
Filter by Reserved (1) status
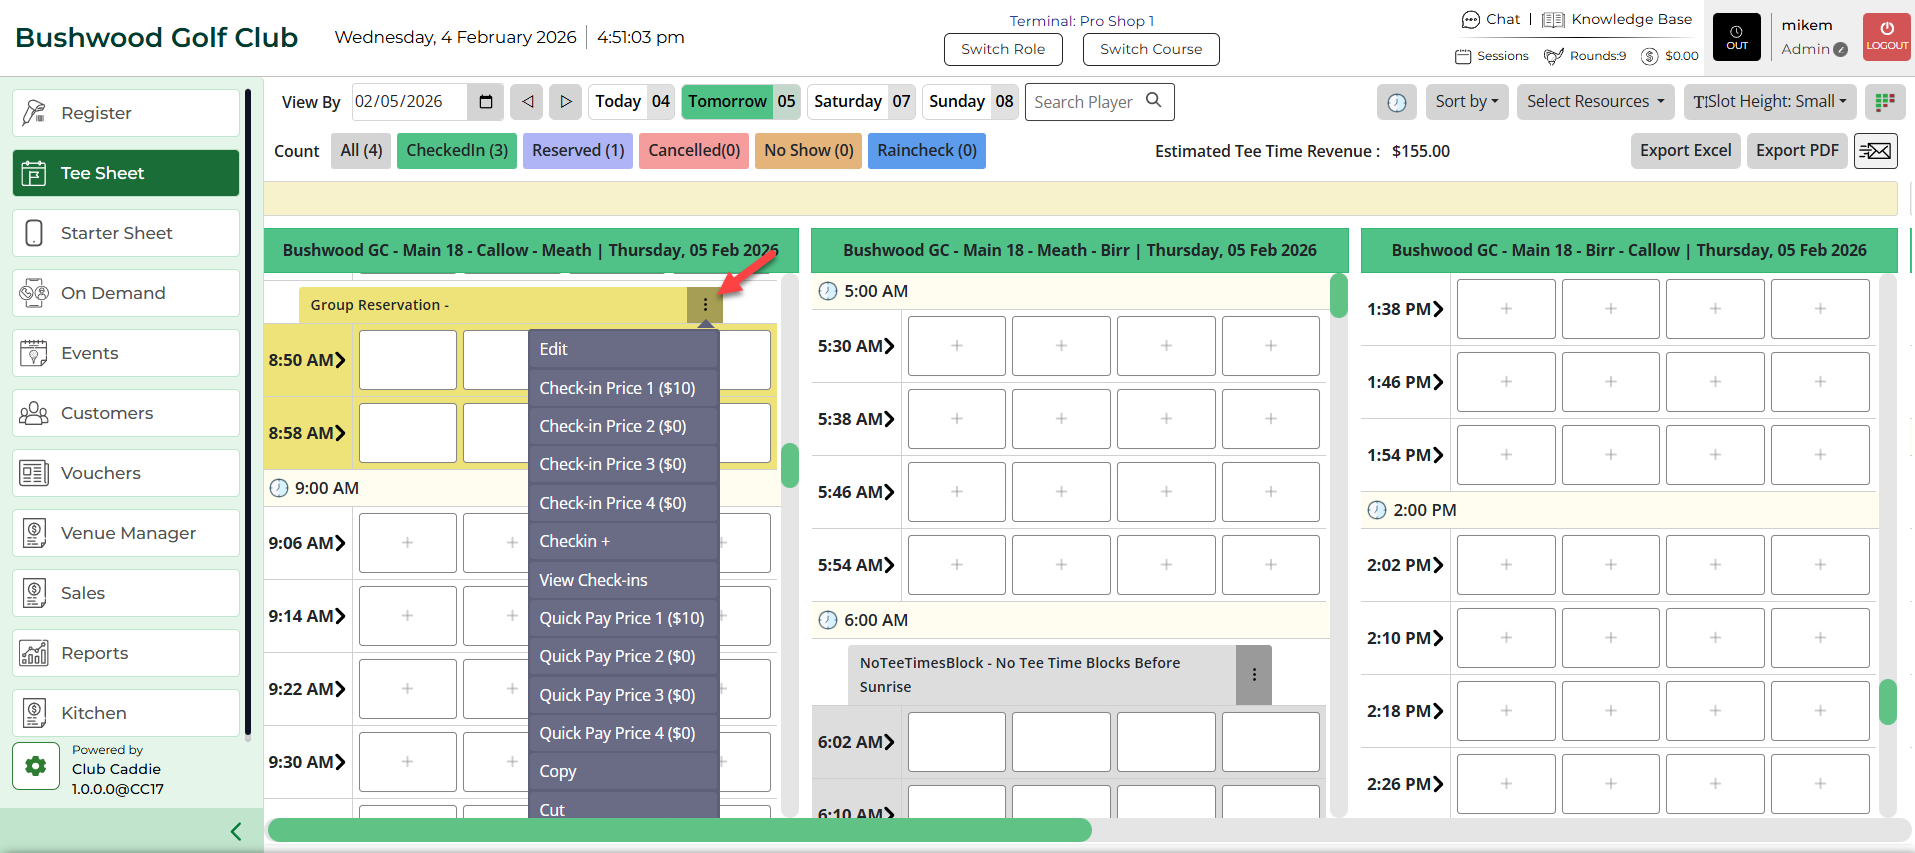[578, 151]
